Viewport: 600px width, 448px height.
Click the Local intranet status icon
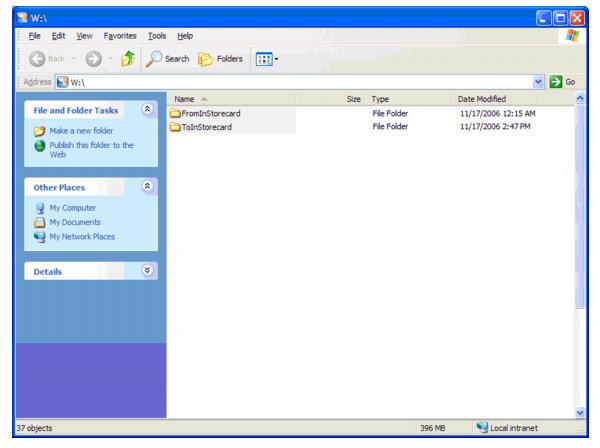tap(482, 427)
